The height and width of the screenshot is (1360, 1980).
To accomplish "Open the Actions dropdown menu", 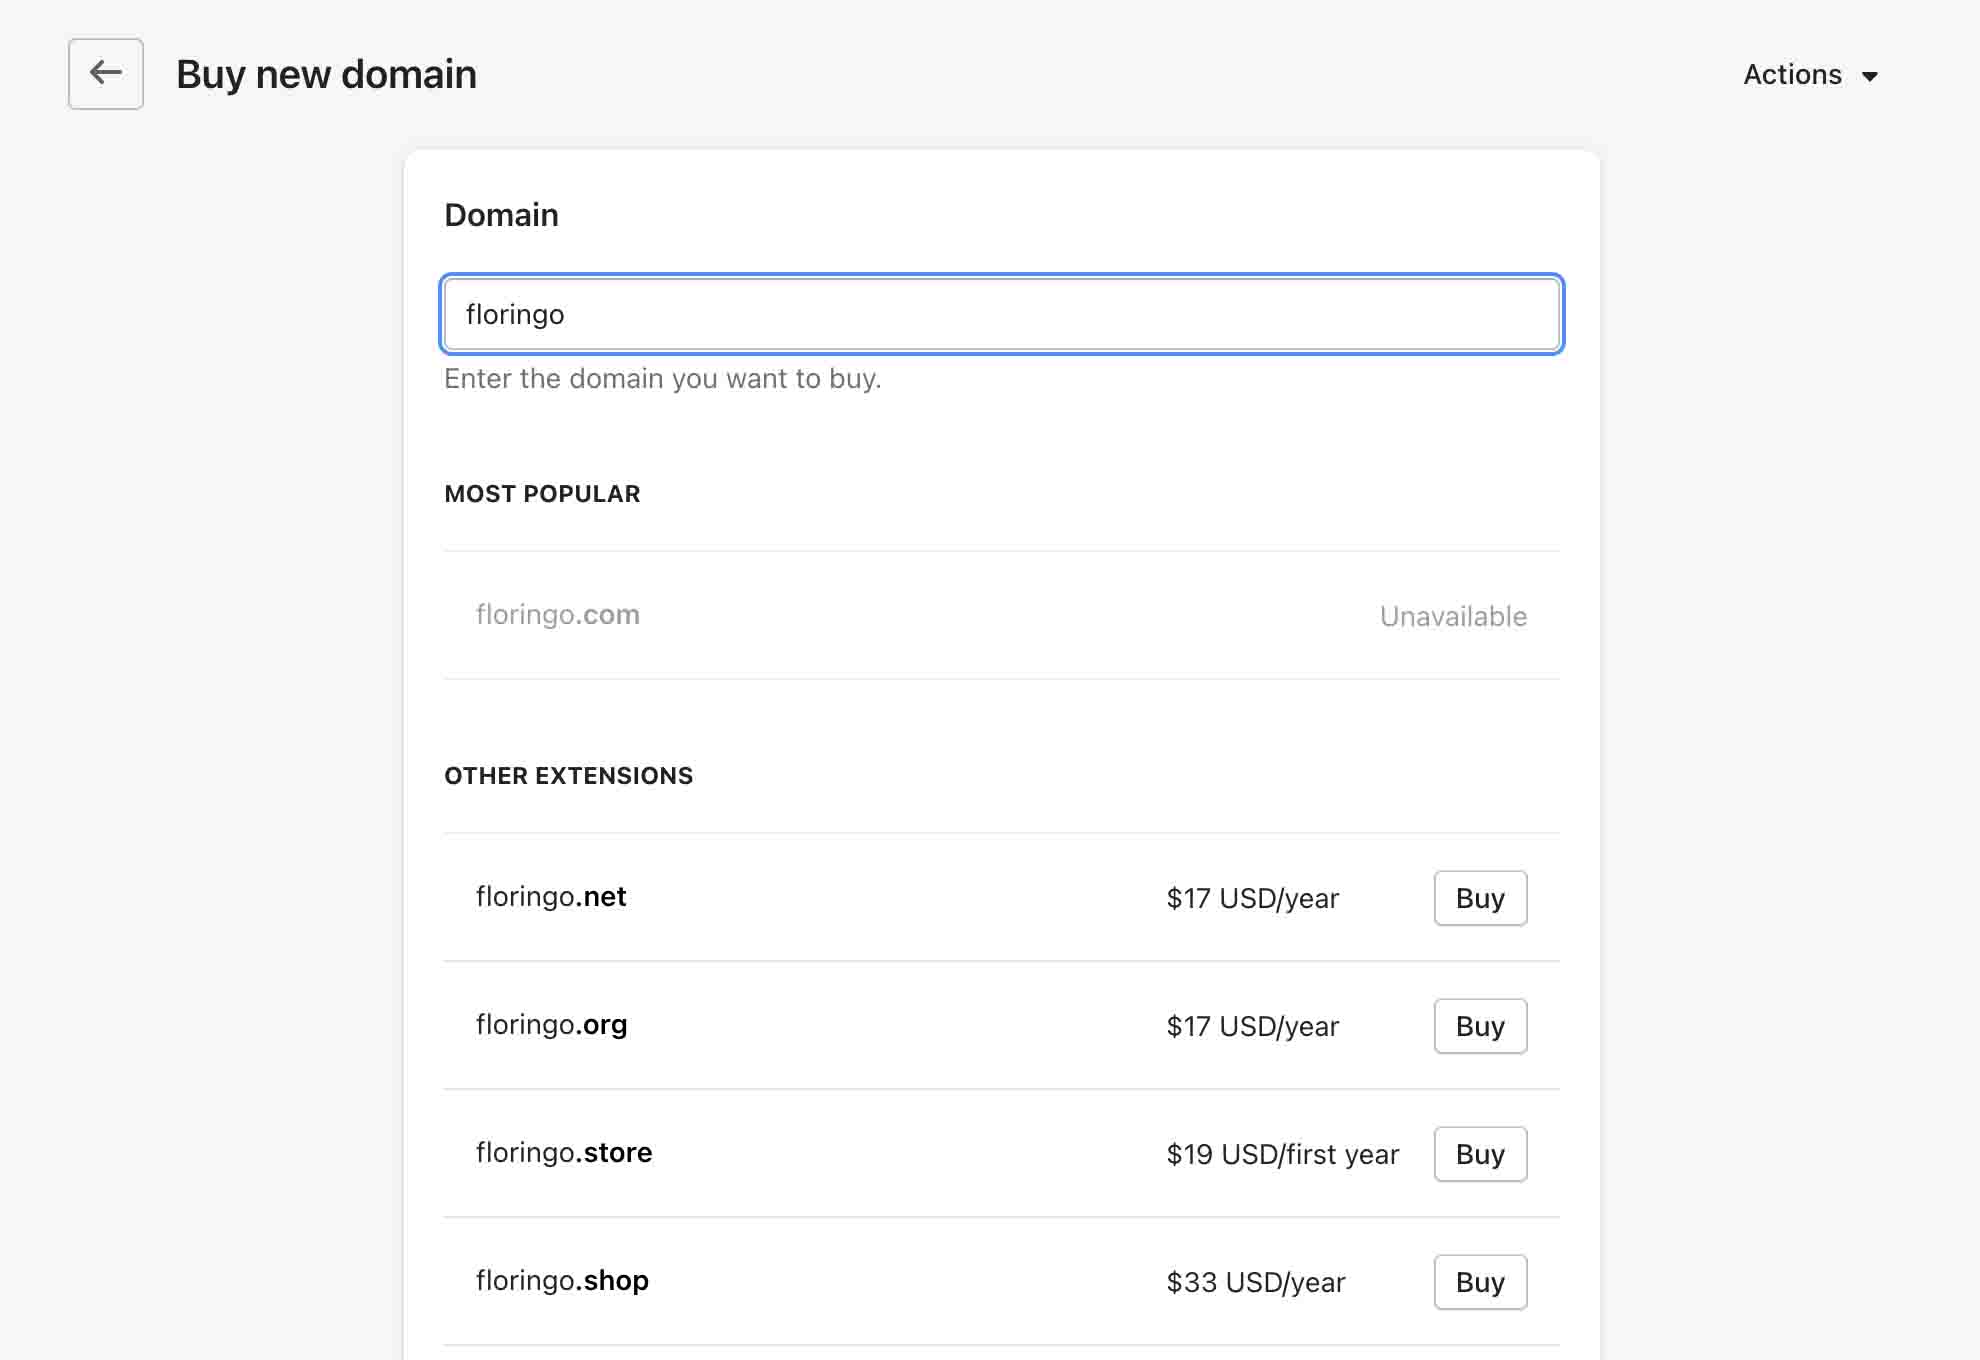I will click(1811, 74).
